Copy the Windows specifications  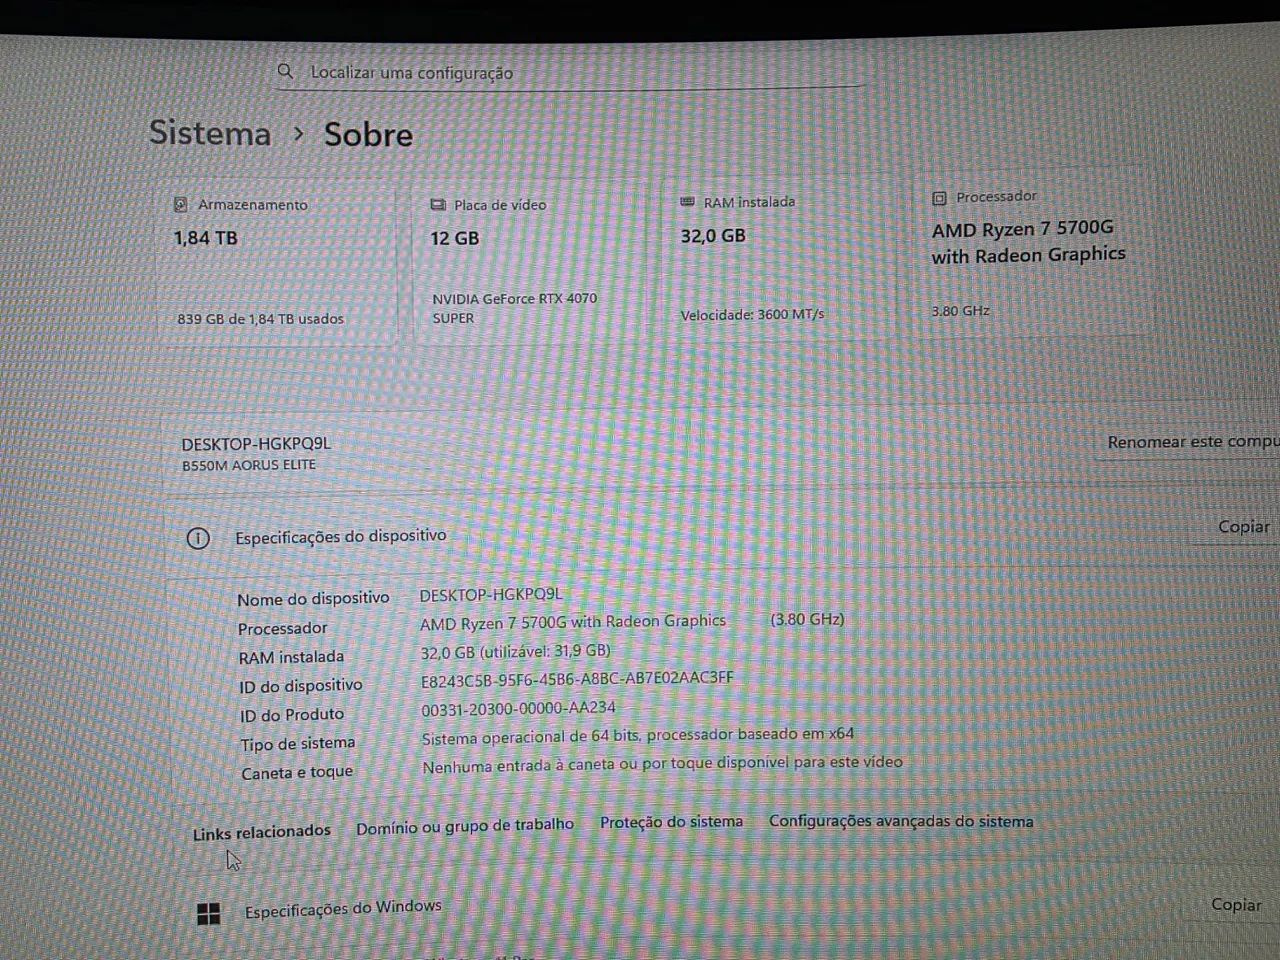pyautogui.click(x=1236, y=905)
